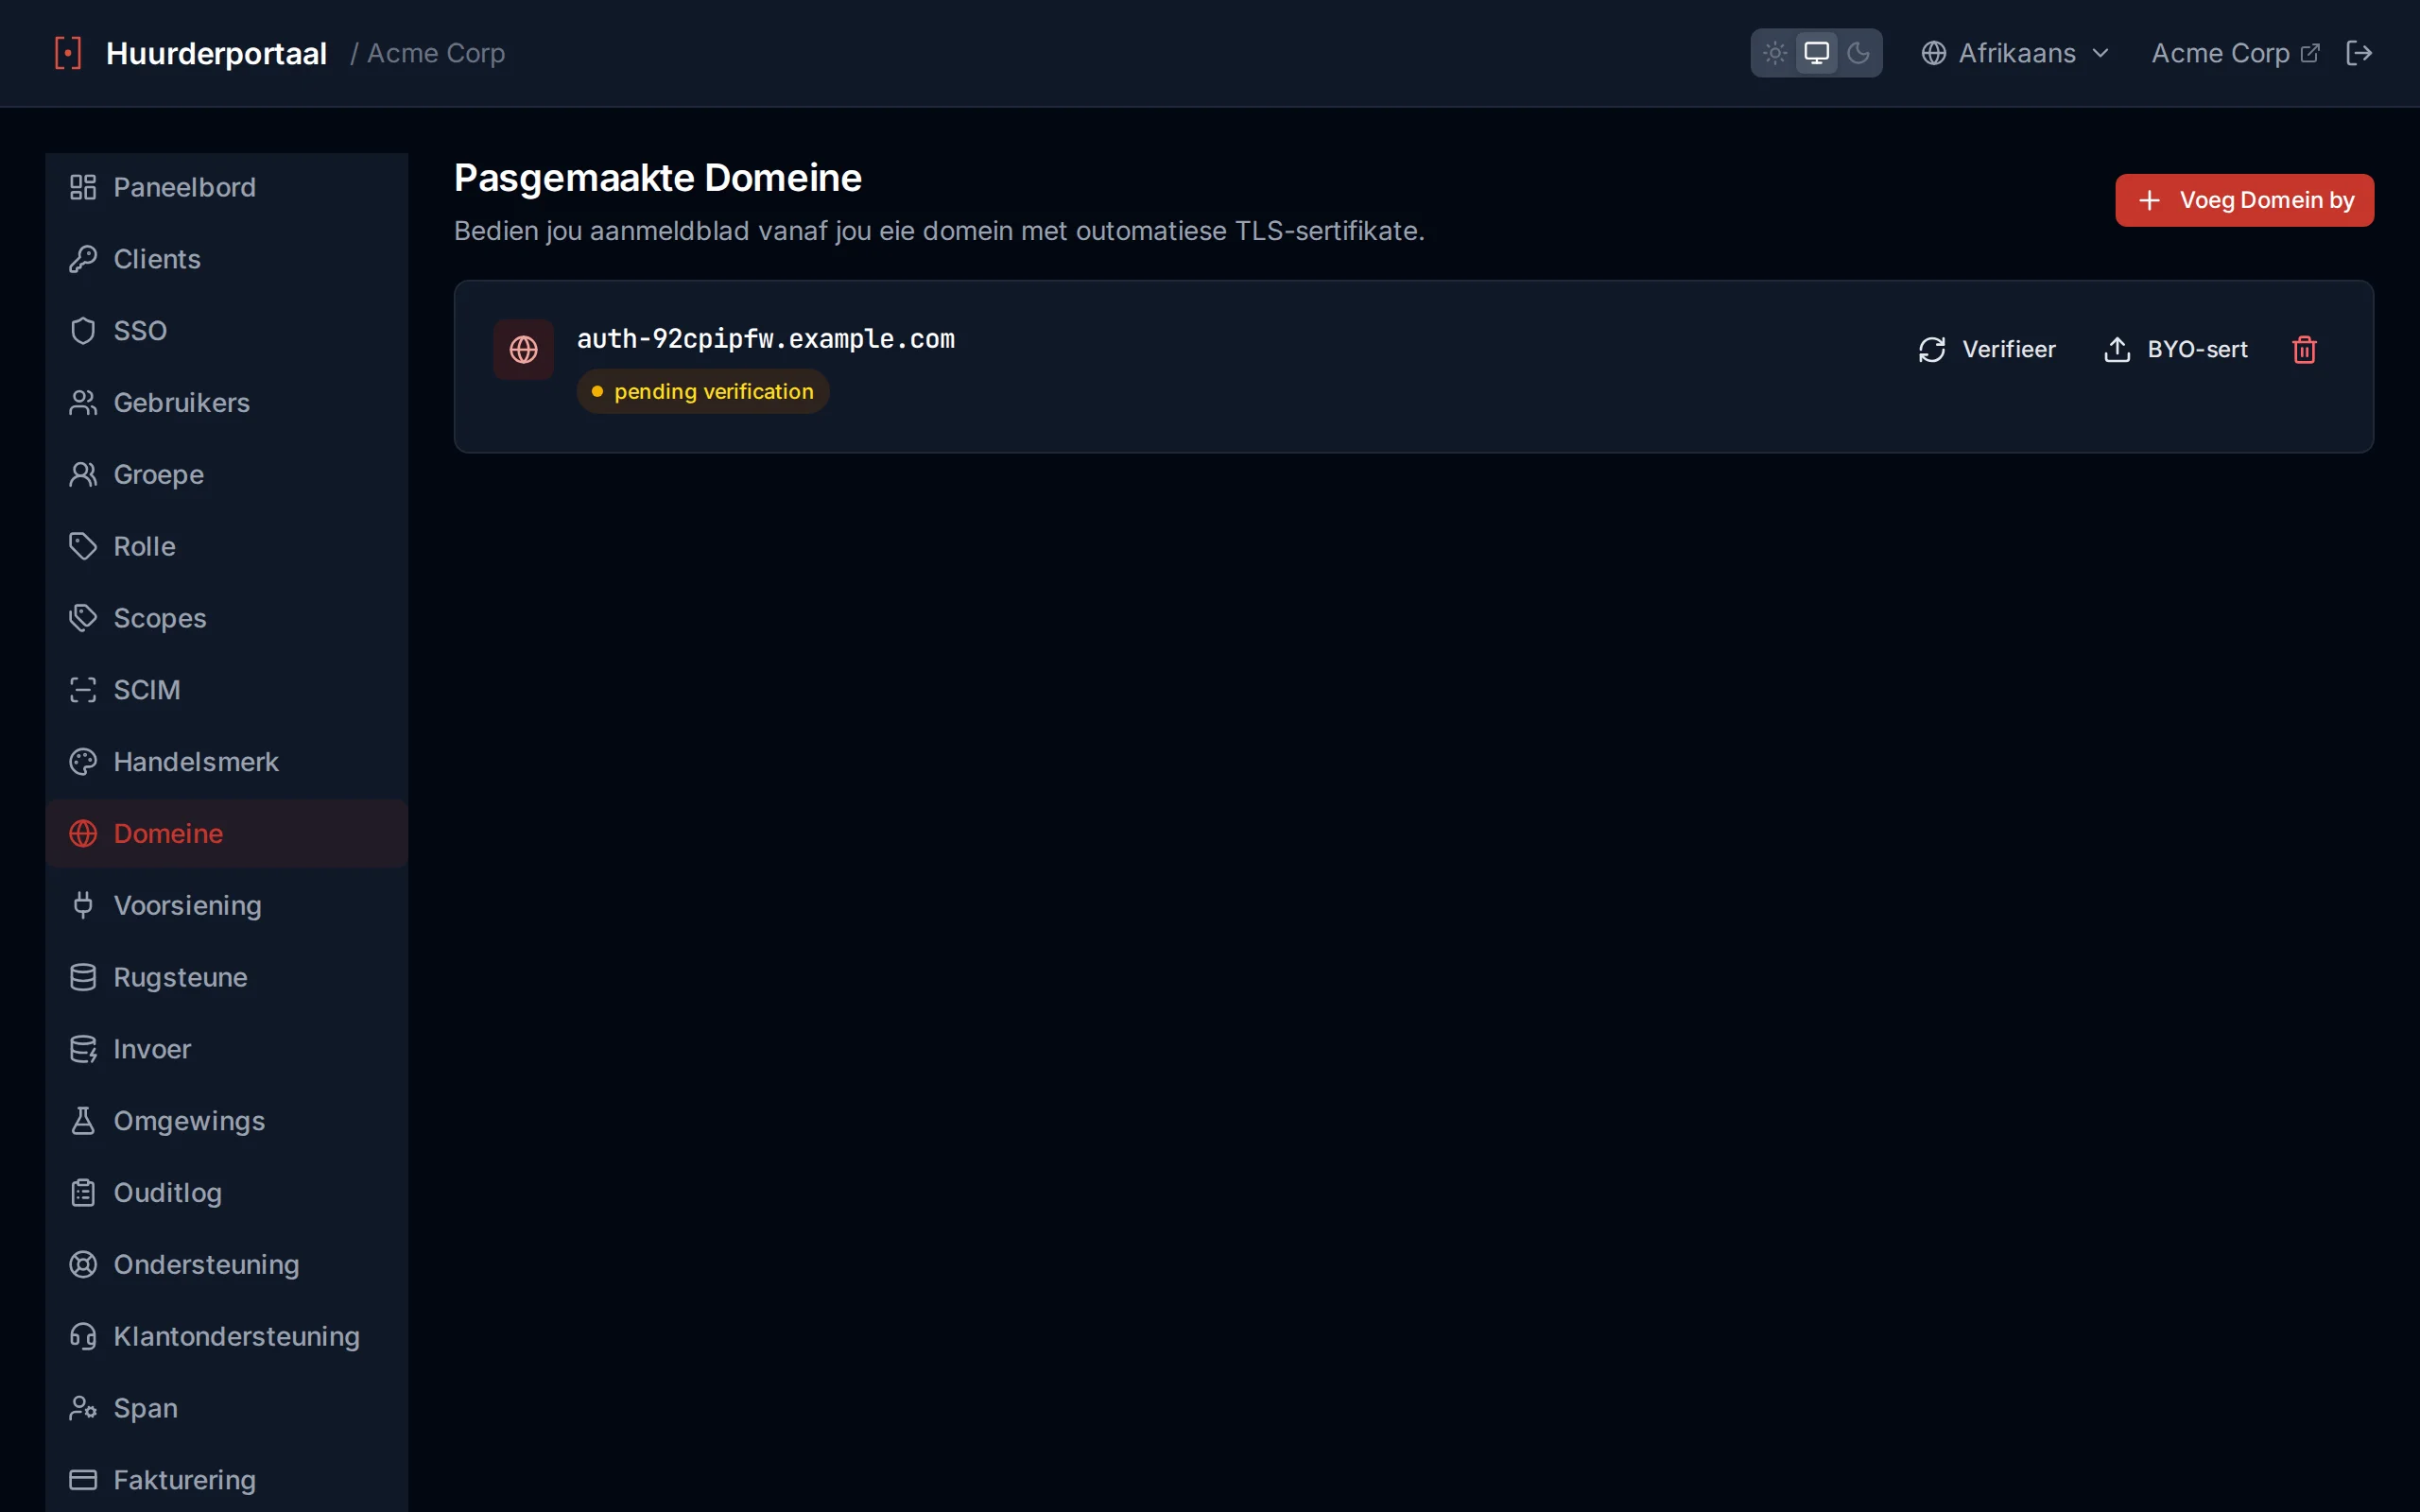This screenshot has height=1512, width=2420.
Task: Click the Scopes double-tag icon
Action: 83,618
